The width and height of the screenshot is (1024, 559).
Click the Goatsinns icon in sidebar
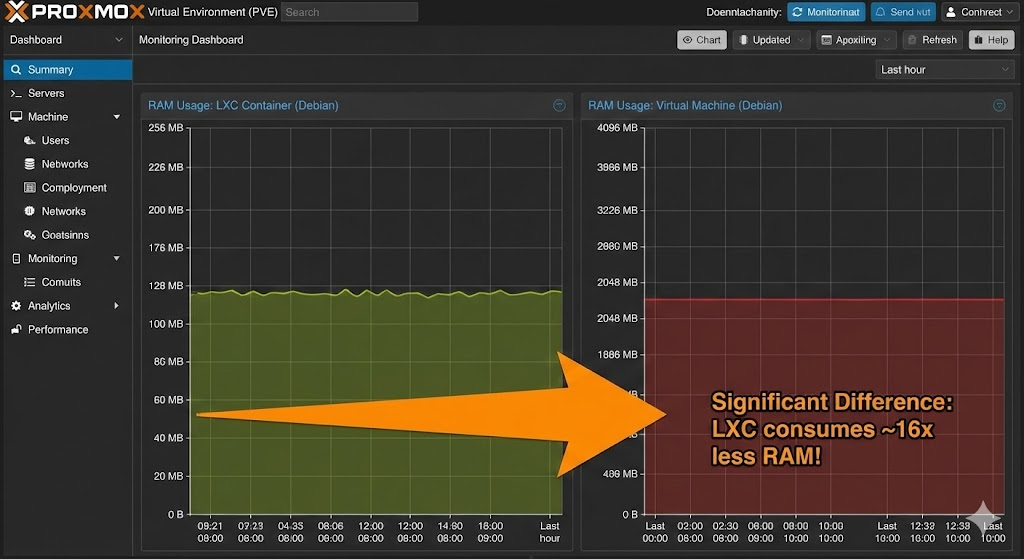coord(30,235)
